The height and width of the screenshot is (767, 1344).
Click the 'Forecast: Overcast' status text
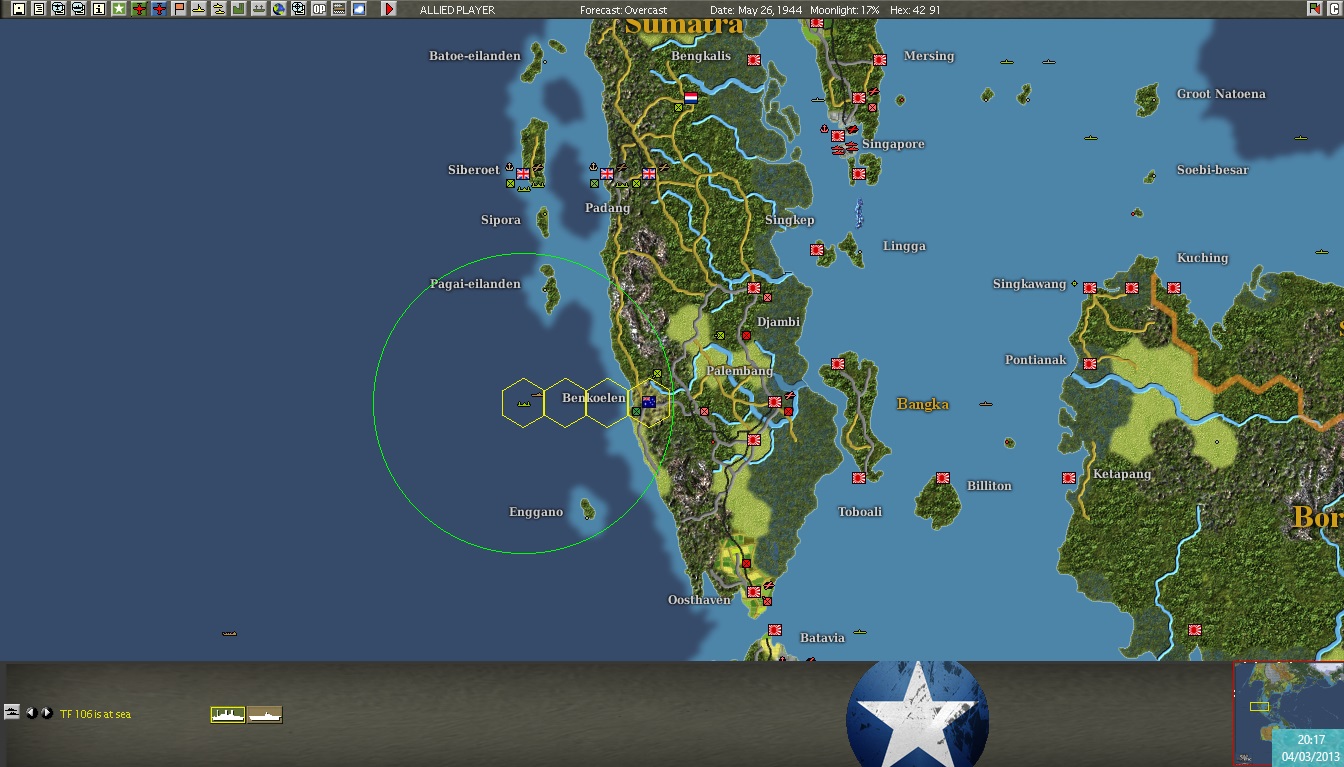[x=624, y=10]
